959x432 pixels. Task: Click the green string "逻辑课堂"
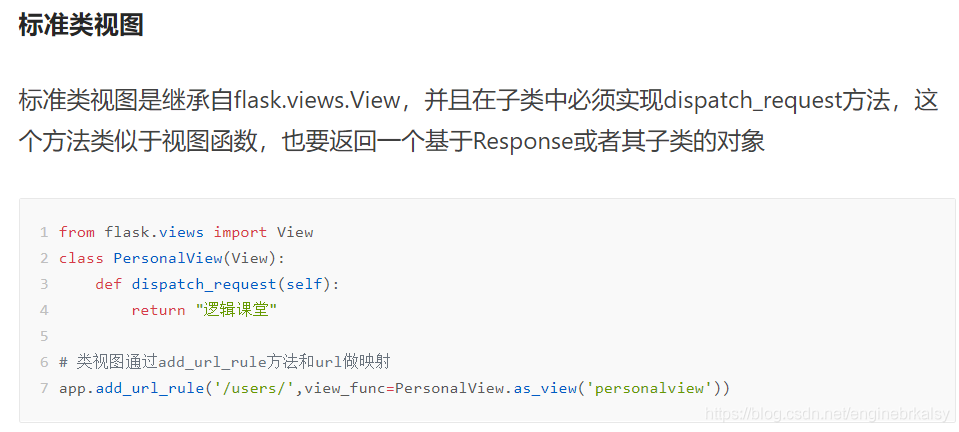pyautogui.click(x=236, y=310)
